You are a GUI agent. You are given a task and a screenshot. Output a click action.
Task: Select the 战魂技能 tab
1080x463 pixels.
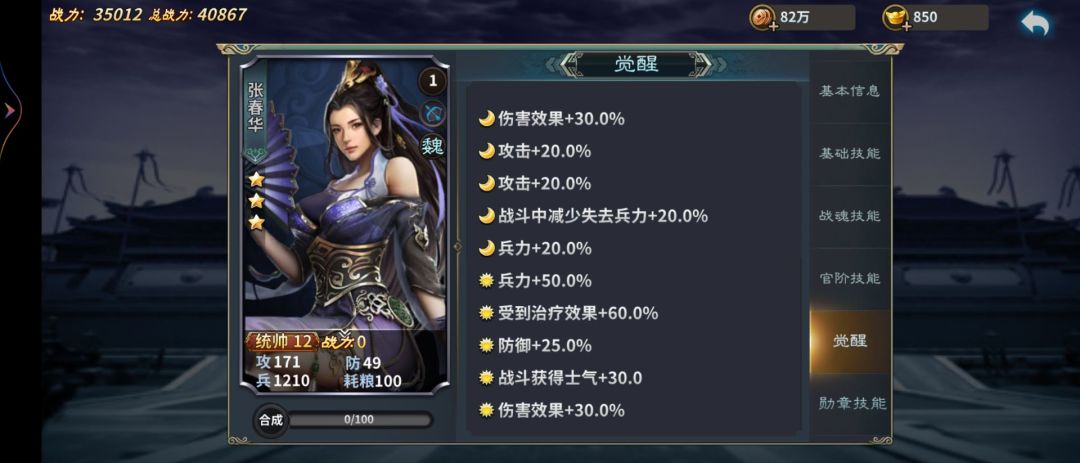[849, 216]
